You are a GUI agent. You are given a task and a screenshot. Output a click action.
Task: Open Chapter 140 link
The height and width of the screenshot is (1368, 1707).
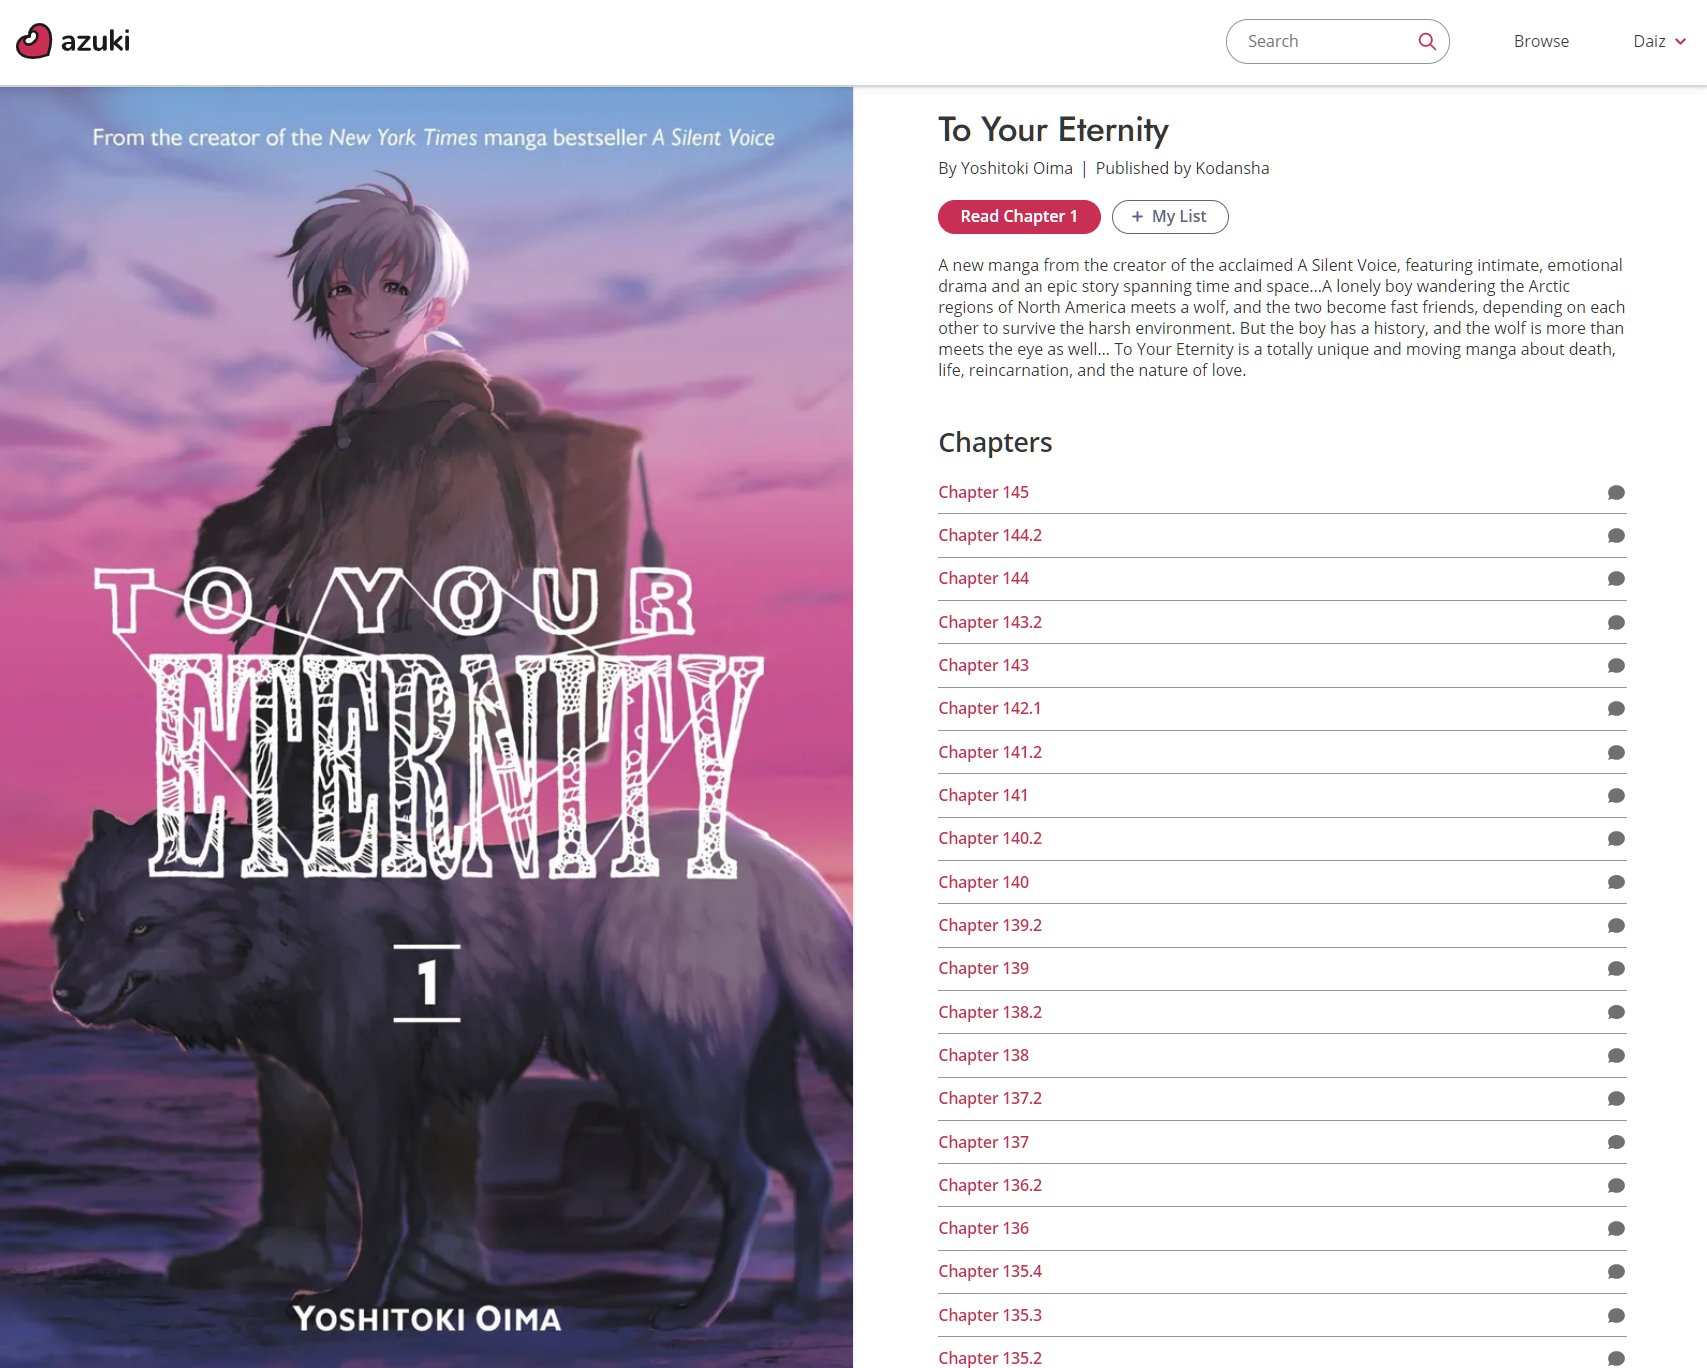tap(983, 882)
